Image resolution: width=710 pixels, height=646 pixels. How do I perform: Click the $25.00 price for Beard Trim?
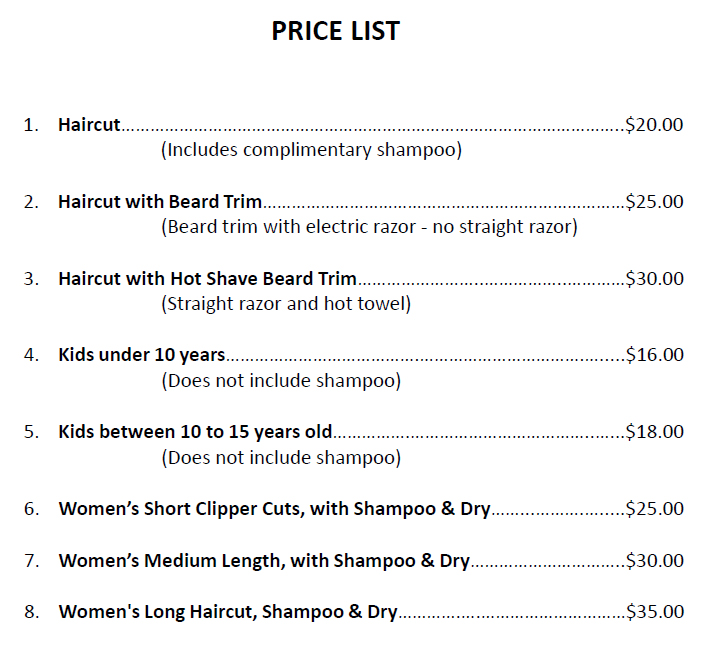(654, 201)
